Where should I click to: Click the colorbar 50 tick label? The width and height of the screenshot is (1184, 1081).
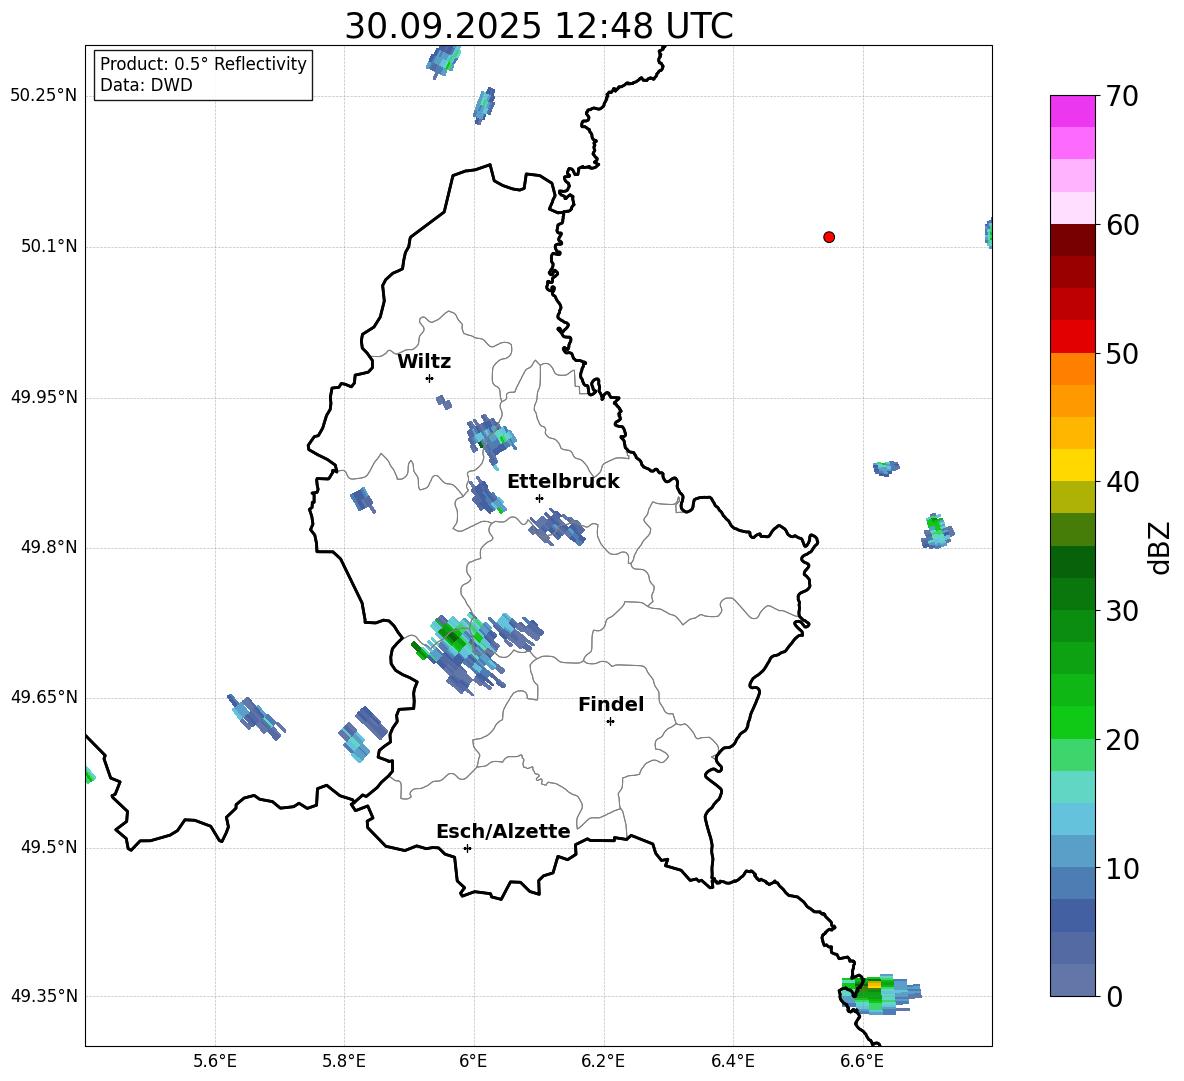pyautogui.click(x=1123, y=353)
